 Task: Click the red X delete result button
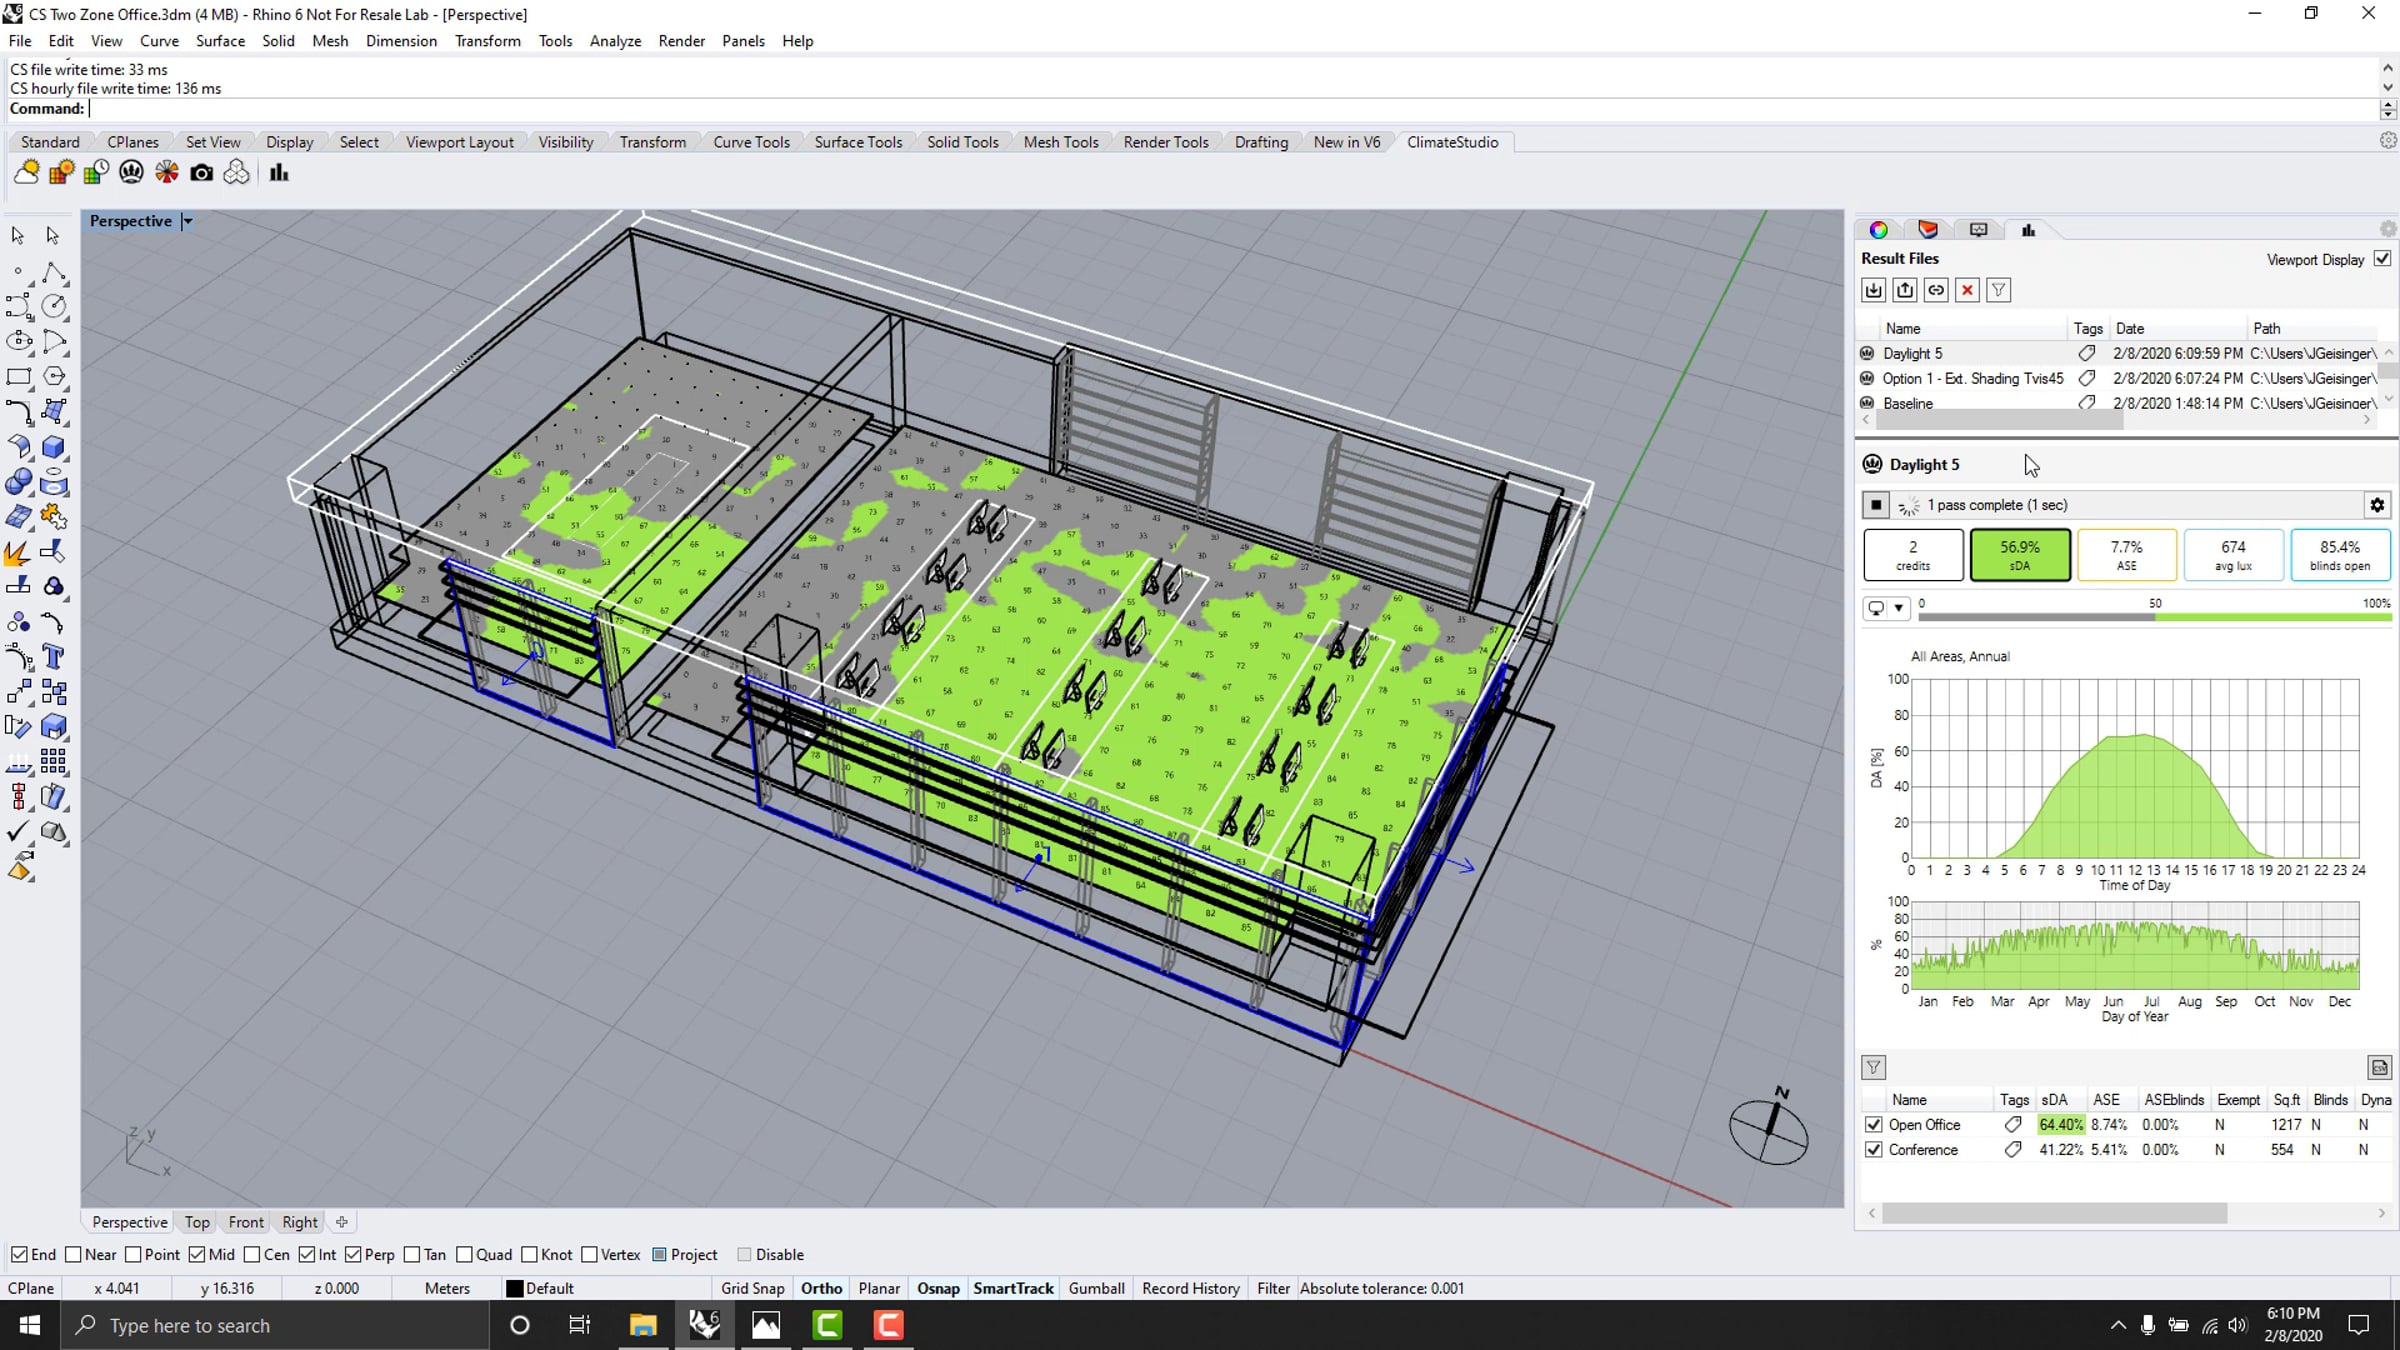pos(1967,290)
